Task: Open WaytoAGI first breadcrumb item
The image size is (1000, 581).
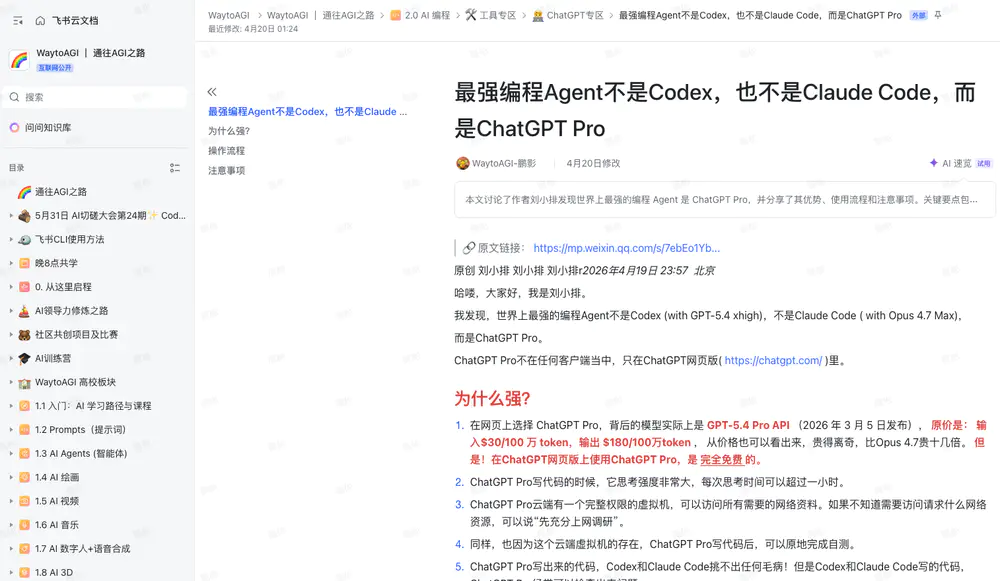Action: 228,15
